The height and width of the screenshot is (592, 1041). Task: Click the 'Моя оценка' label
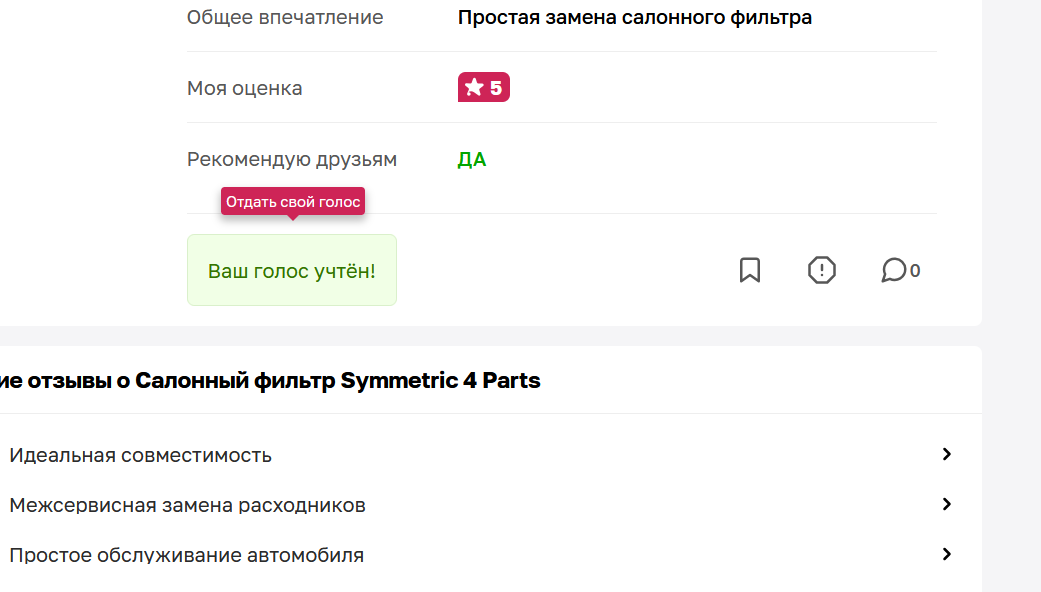pos(244,88)
